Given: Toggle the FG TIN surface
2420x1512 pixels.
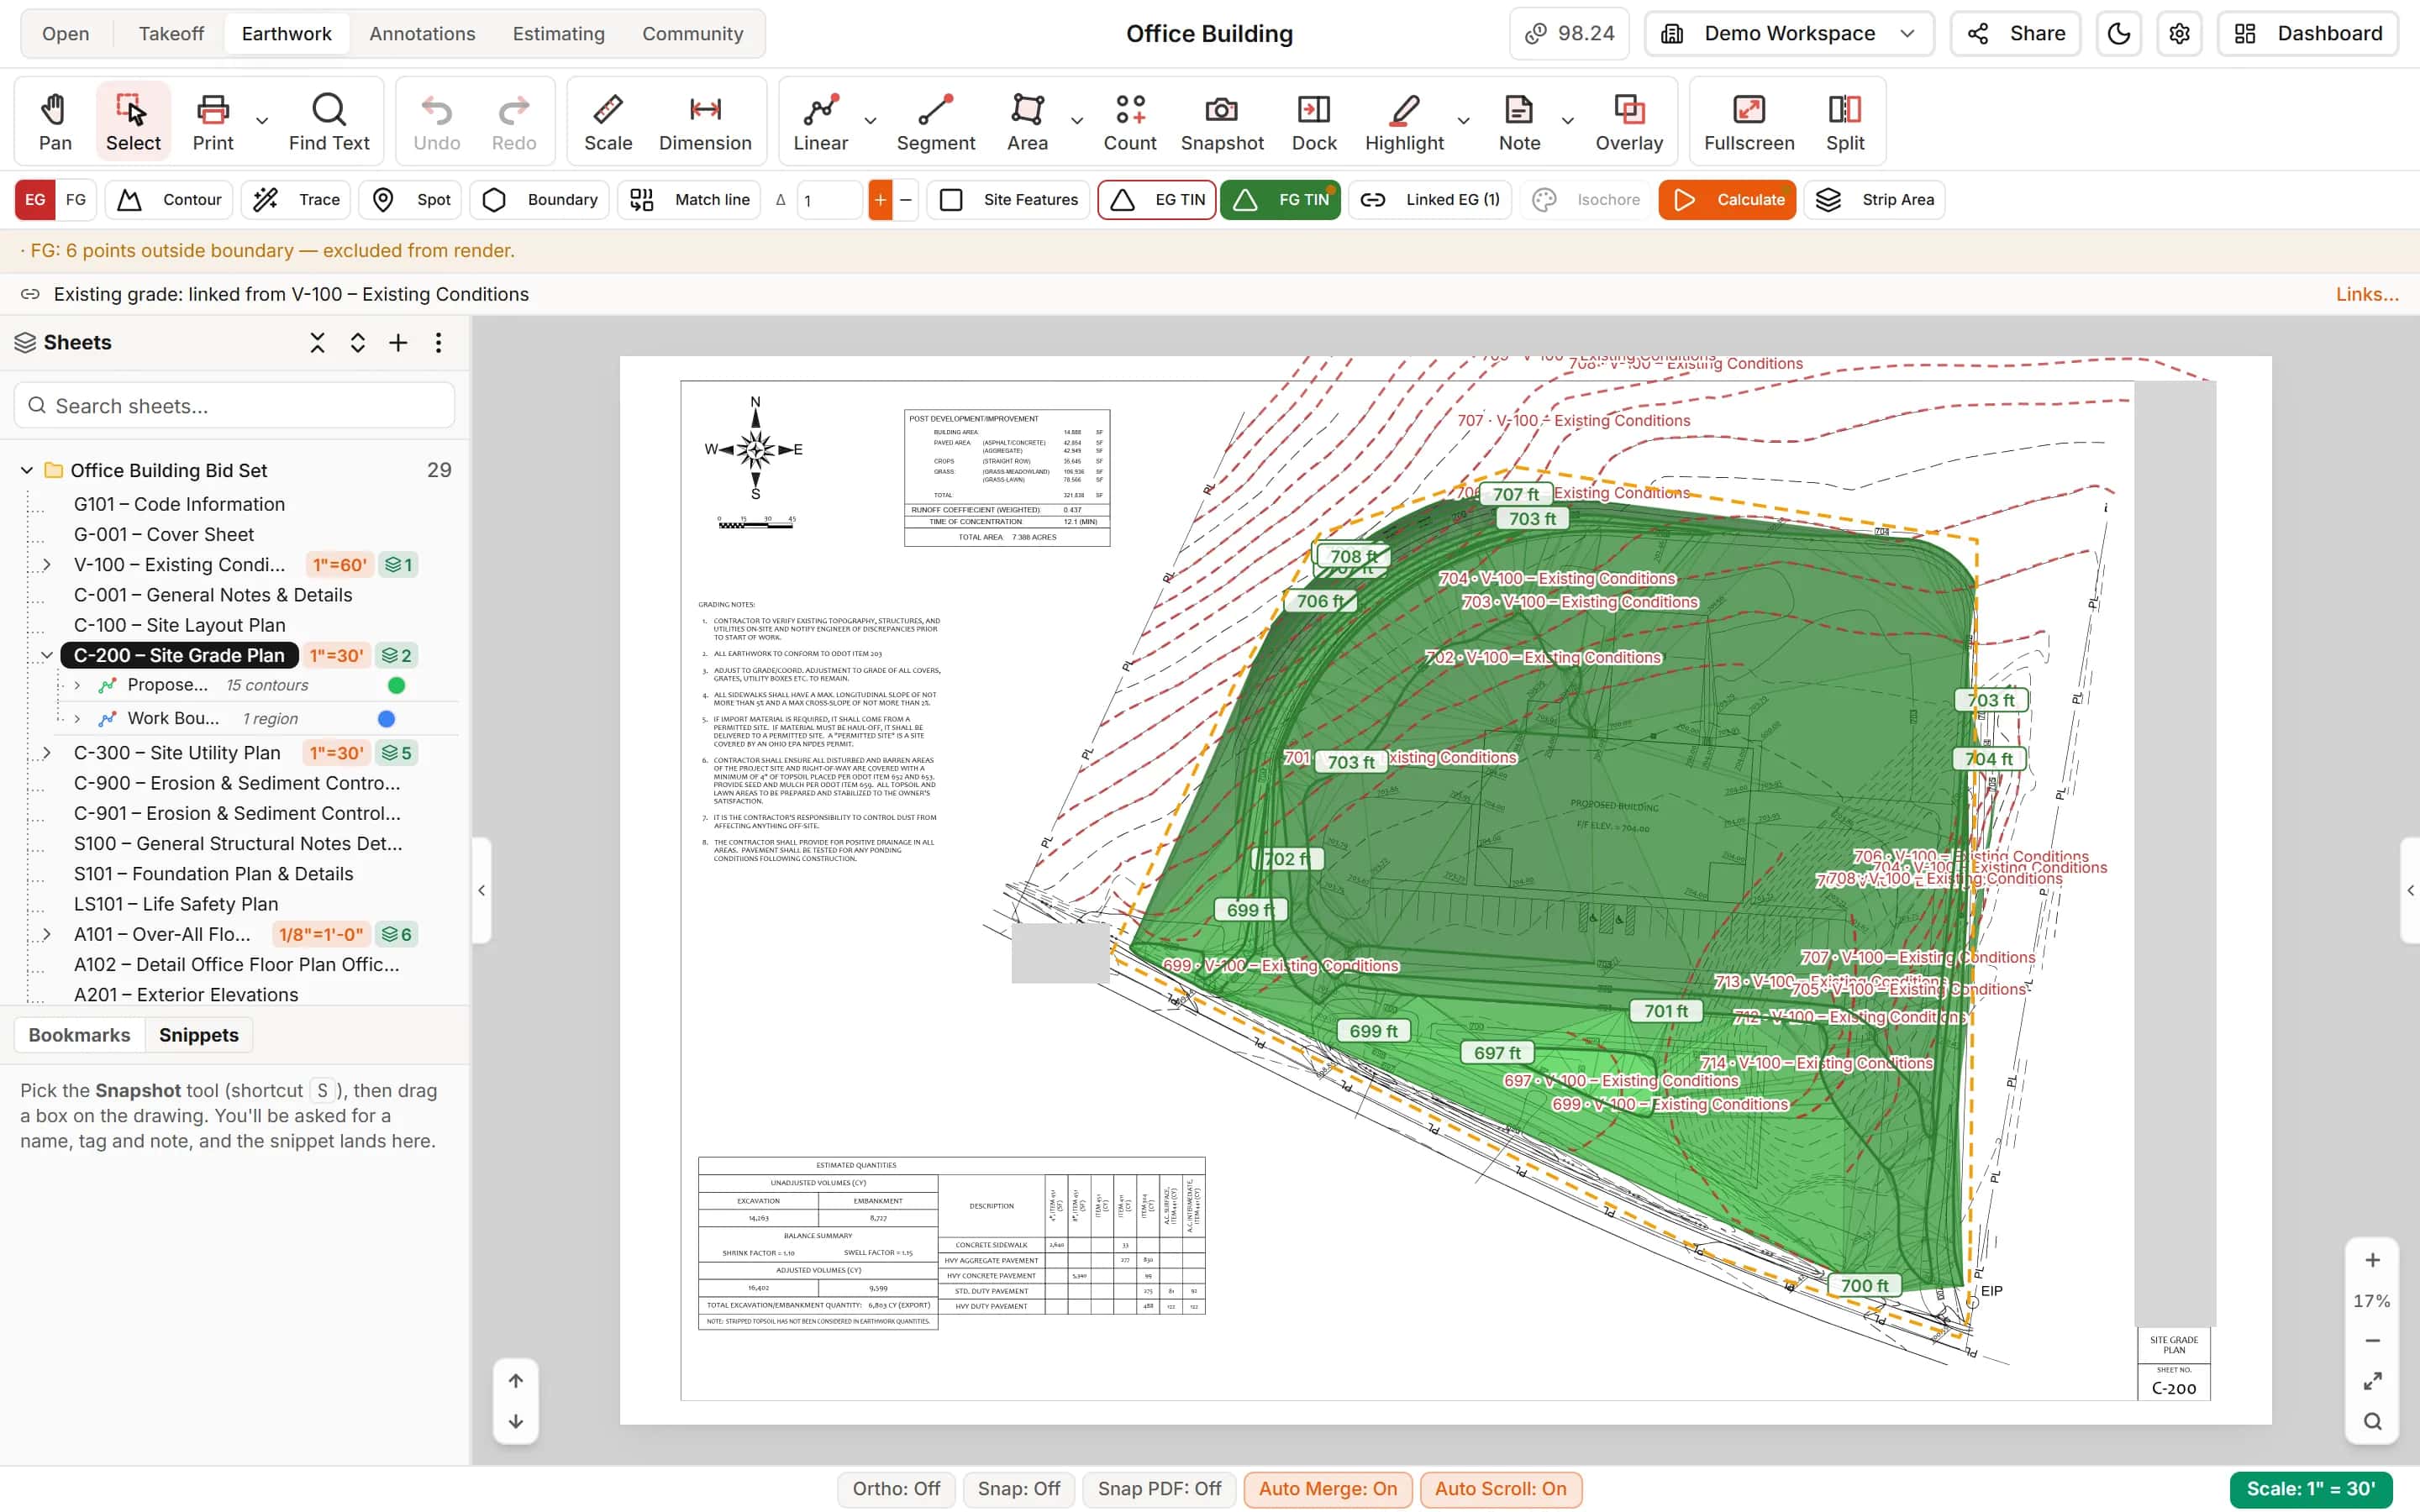Looking at the screenshot, I should [1280, 200].
